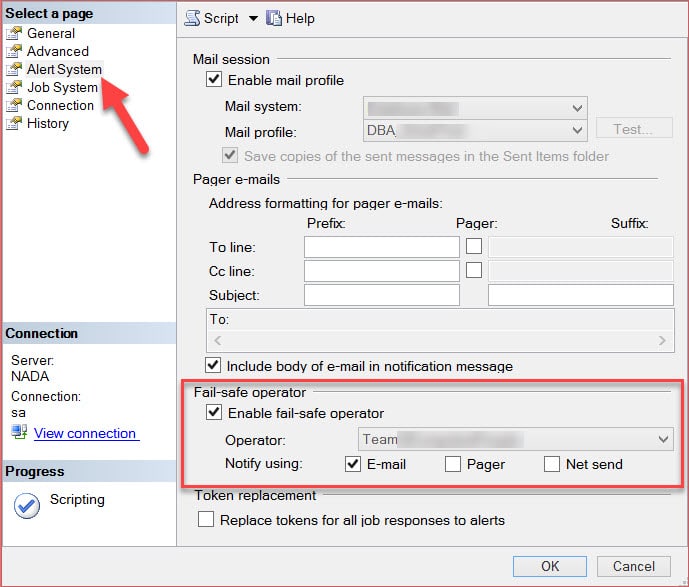Toggle the Cc line Pager checkbox
This screenshot has height=587, width=689.
(474, 270)
